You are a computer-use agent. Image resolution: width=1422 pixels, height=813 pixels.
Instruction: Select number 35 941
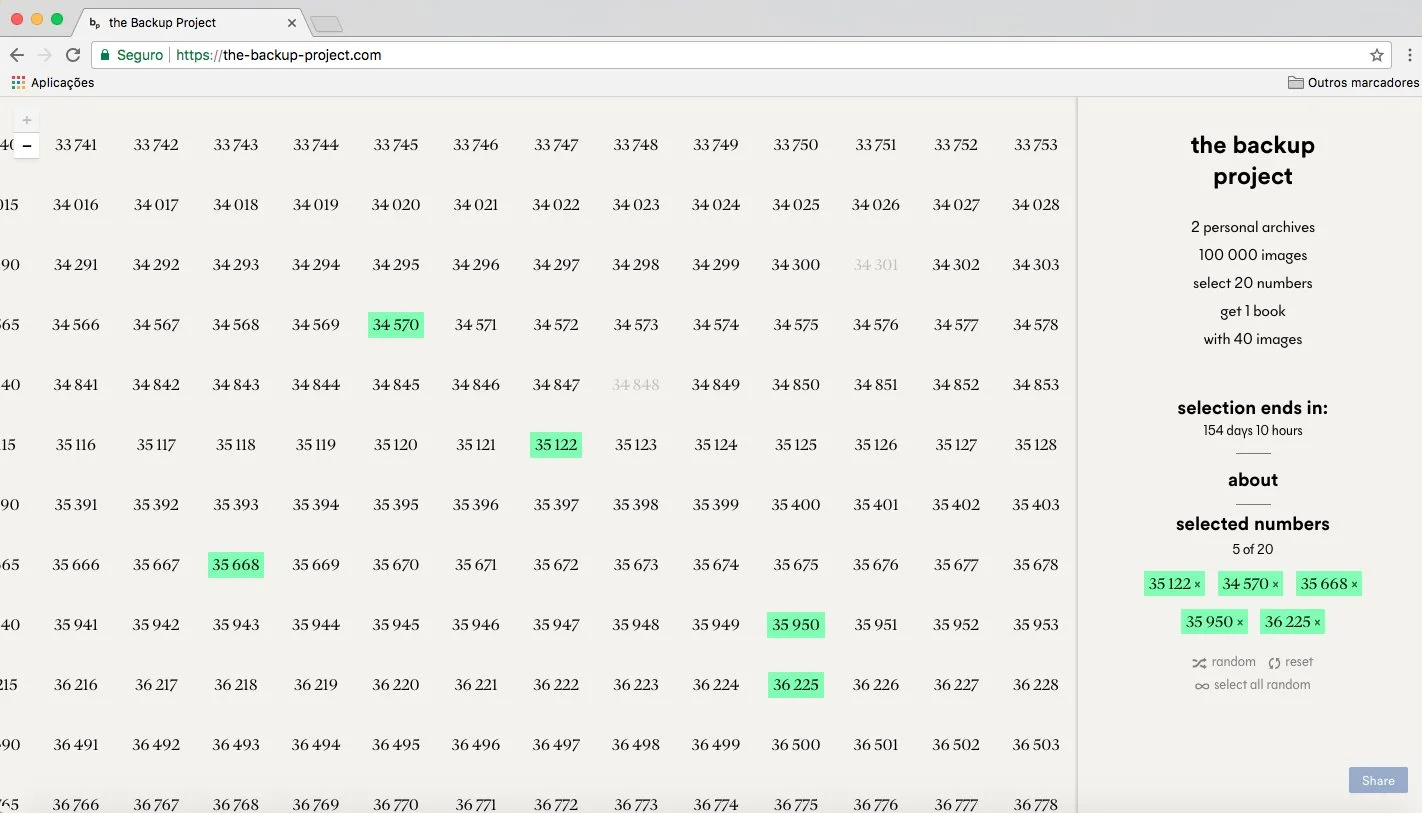(76, 625)
